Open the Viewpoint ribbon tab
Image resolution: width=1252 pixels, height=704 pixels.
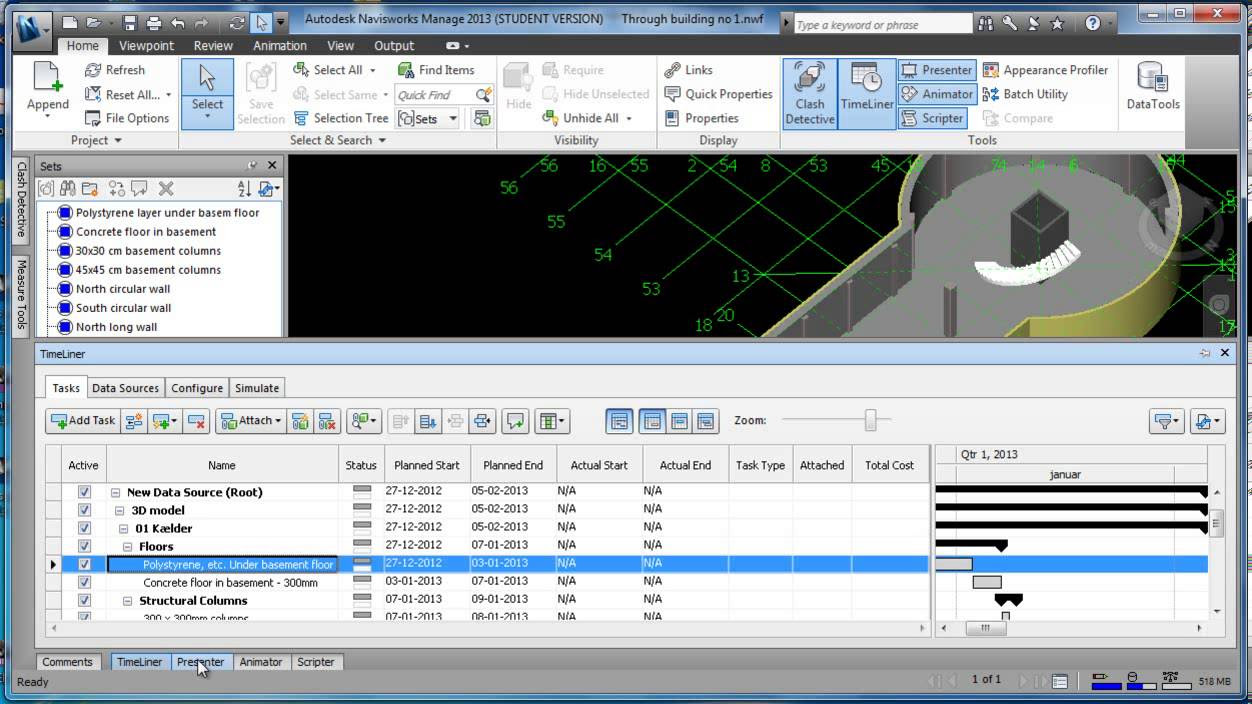(x=146, y=46)
